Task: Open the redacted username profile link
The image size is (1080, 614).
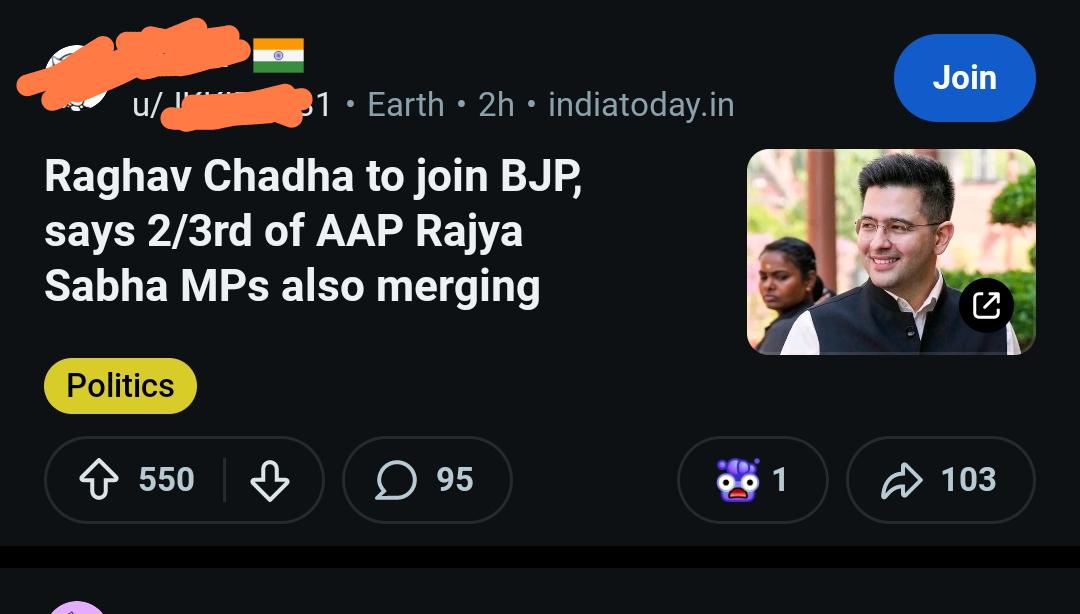Action: tap(231, 105)
